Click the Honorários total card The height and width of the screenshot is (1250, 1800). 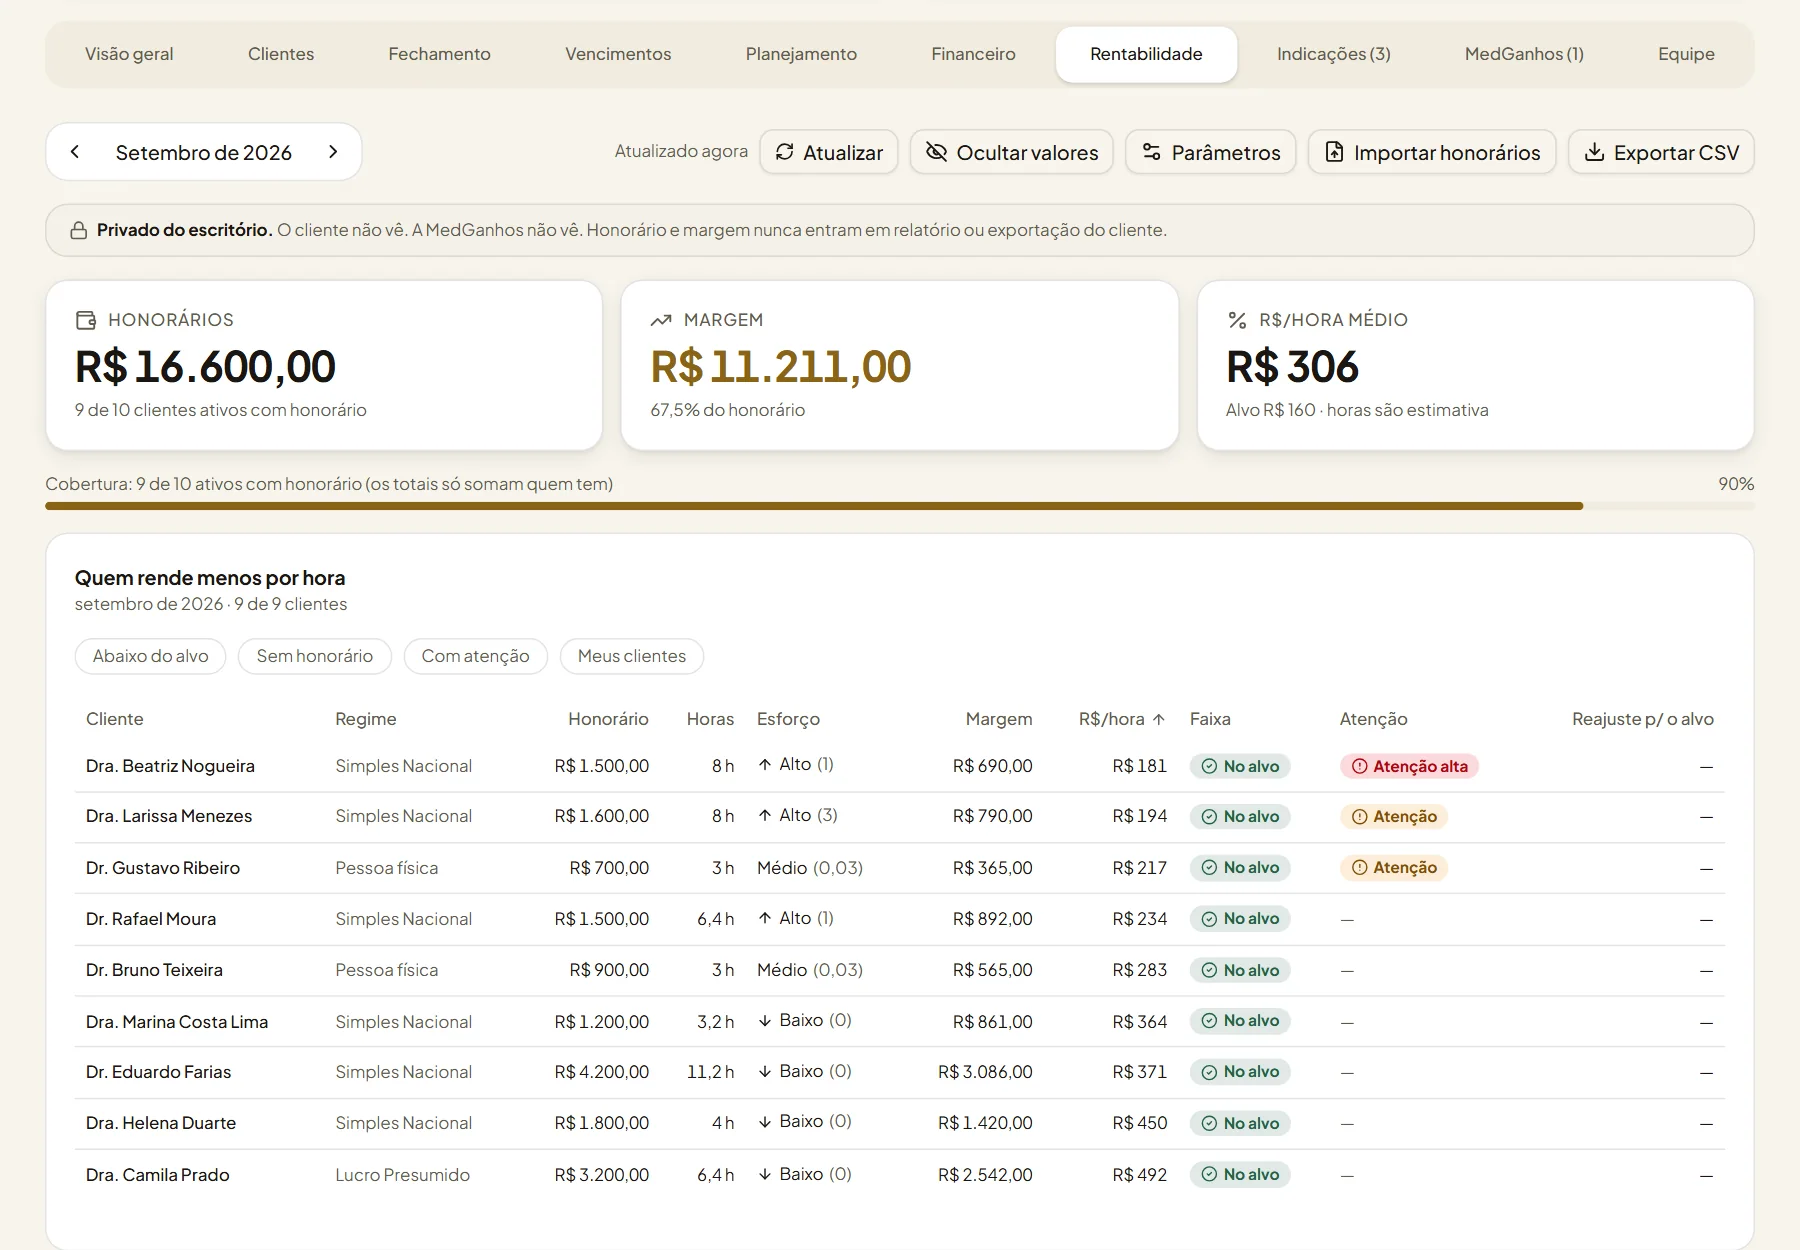point(324,365)
